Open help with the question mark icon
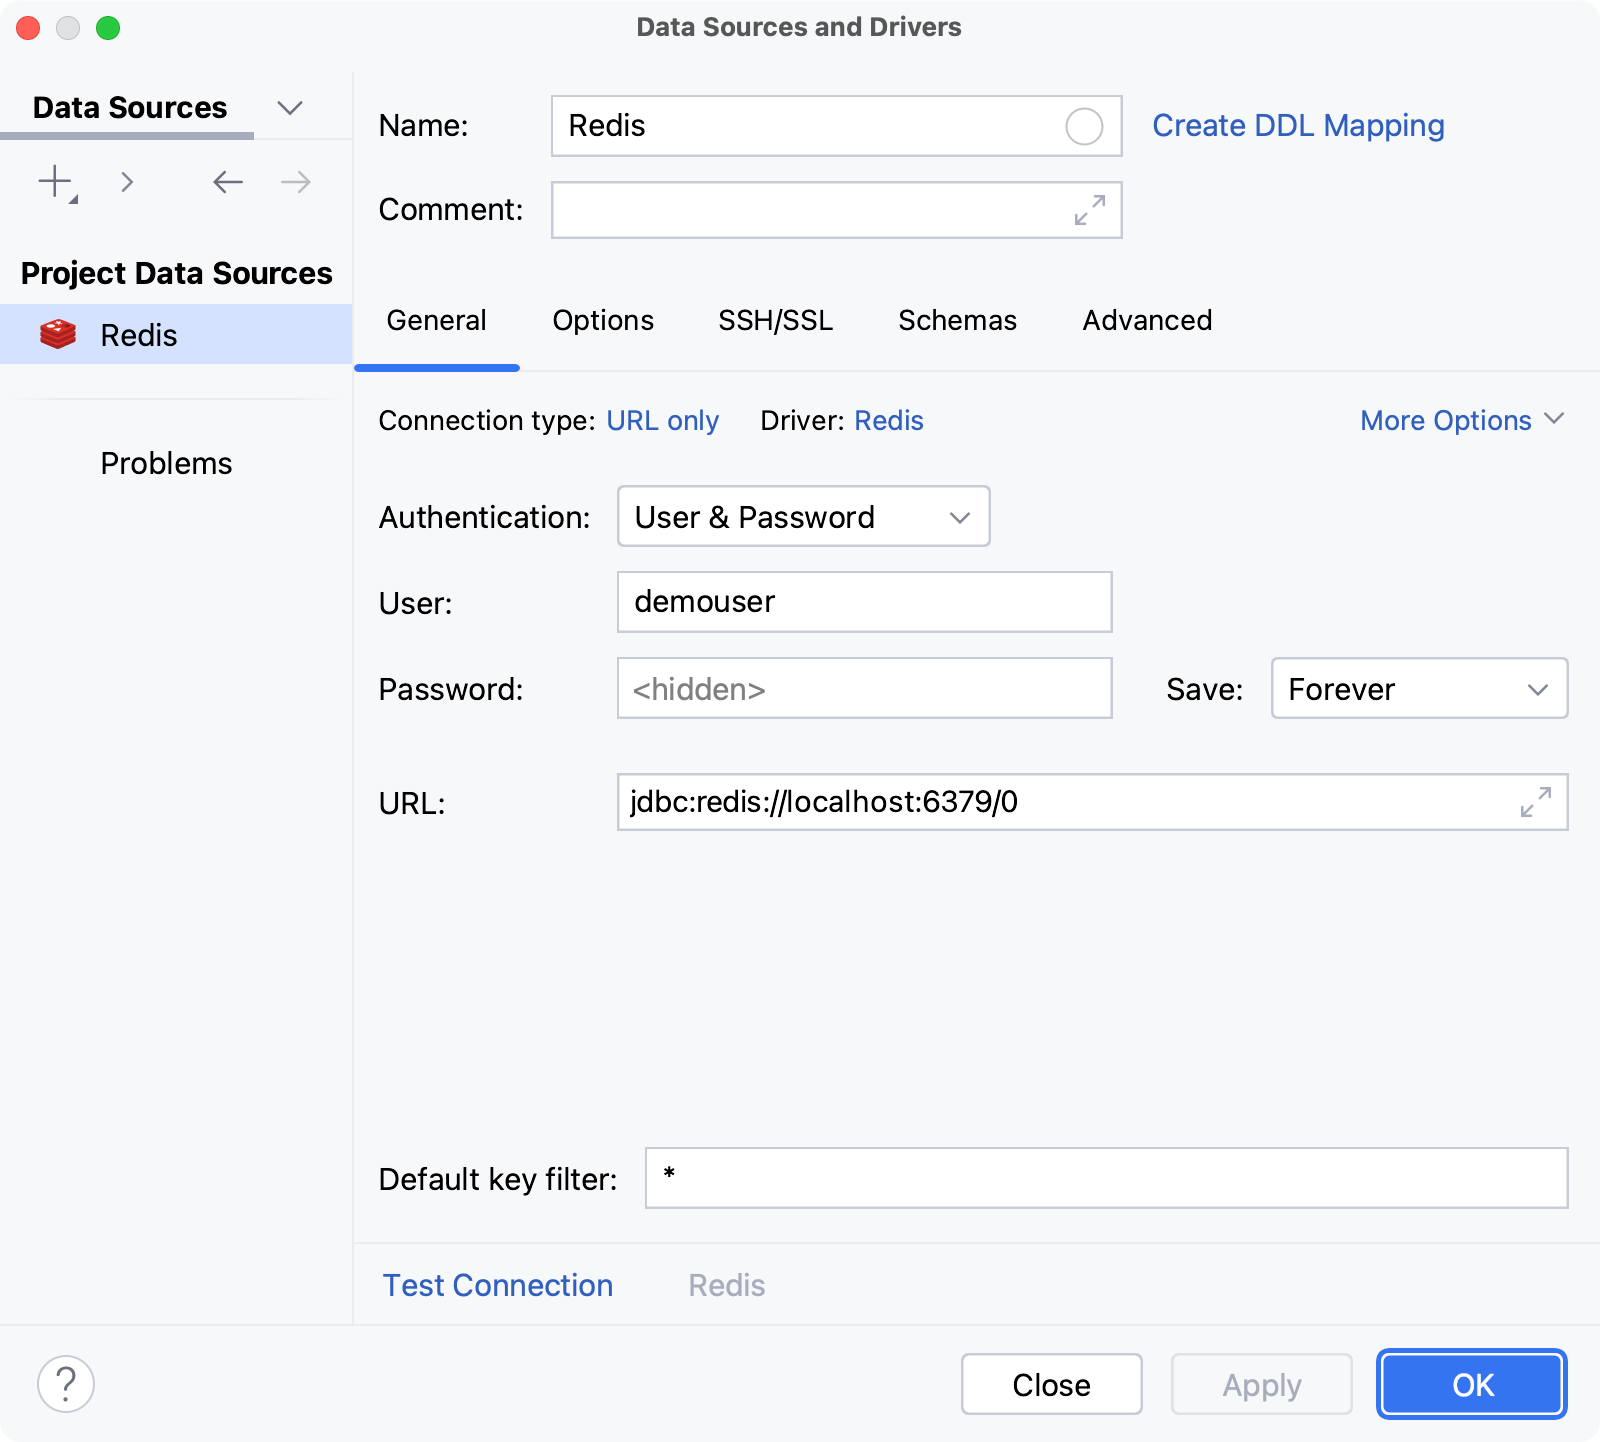Viewport: 1600px width, 1442px height. [66, 1384]
